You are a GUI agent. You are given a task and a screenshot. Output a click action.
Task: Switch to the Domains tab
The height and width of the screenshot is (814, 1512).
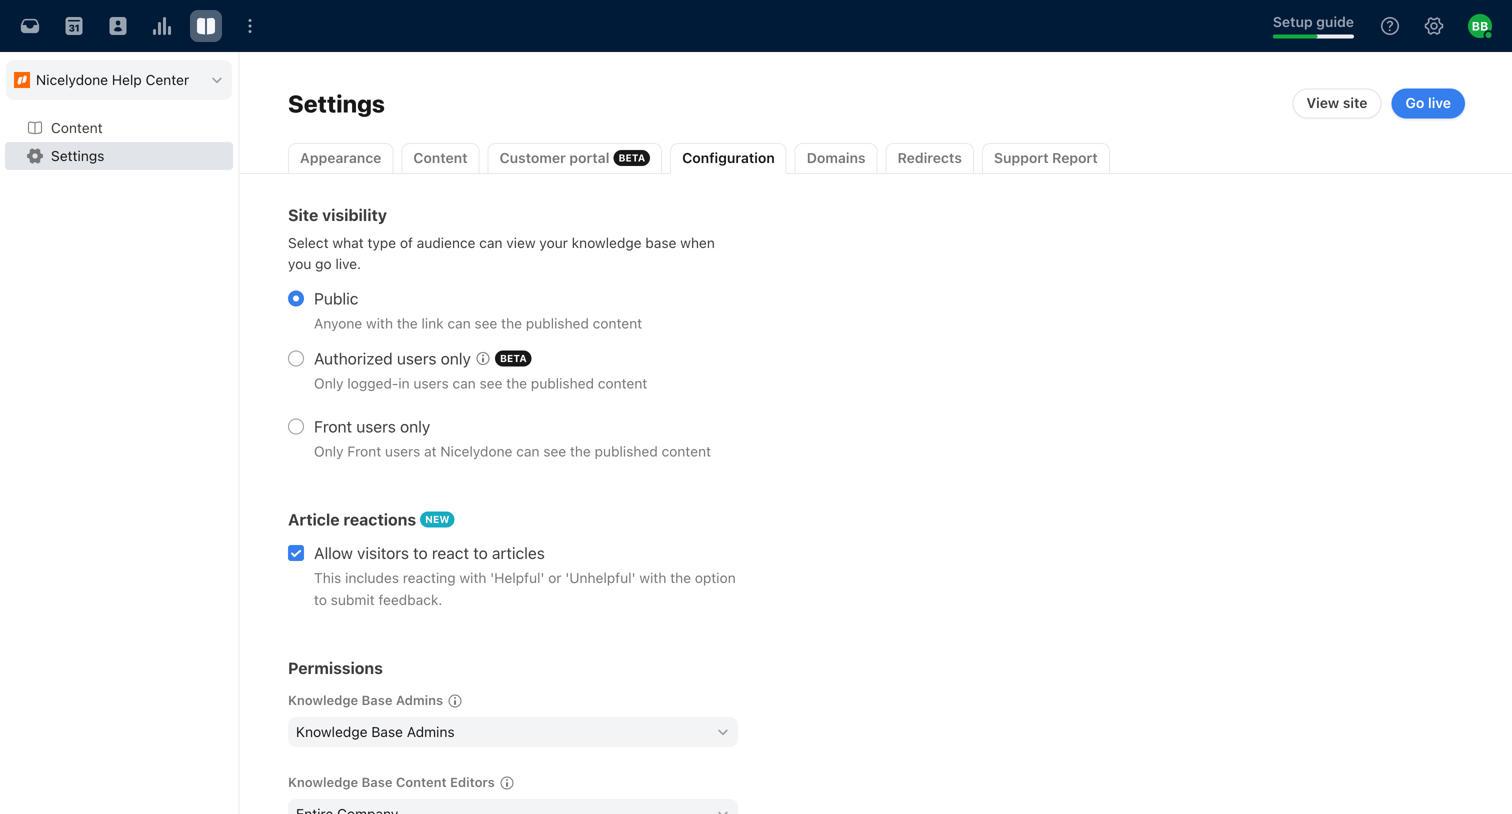836,158
